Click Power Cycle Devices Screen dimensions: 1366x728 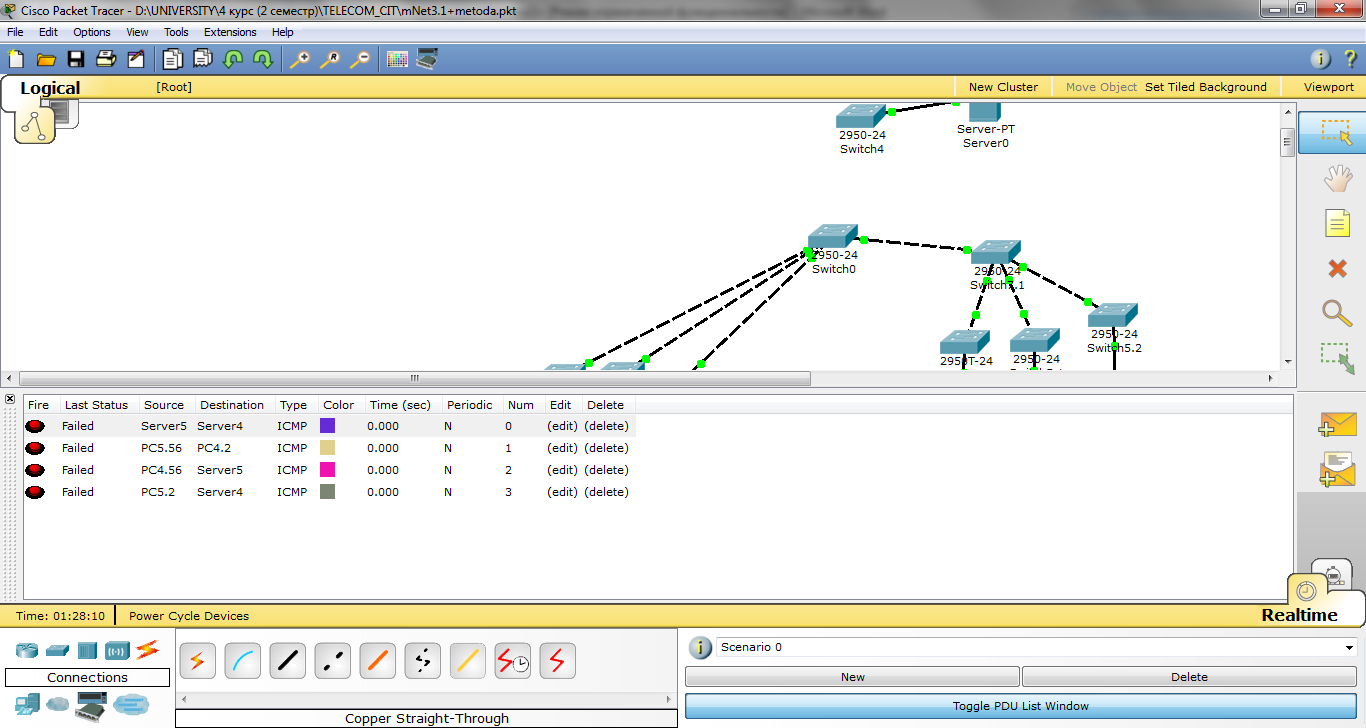189,616
